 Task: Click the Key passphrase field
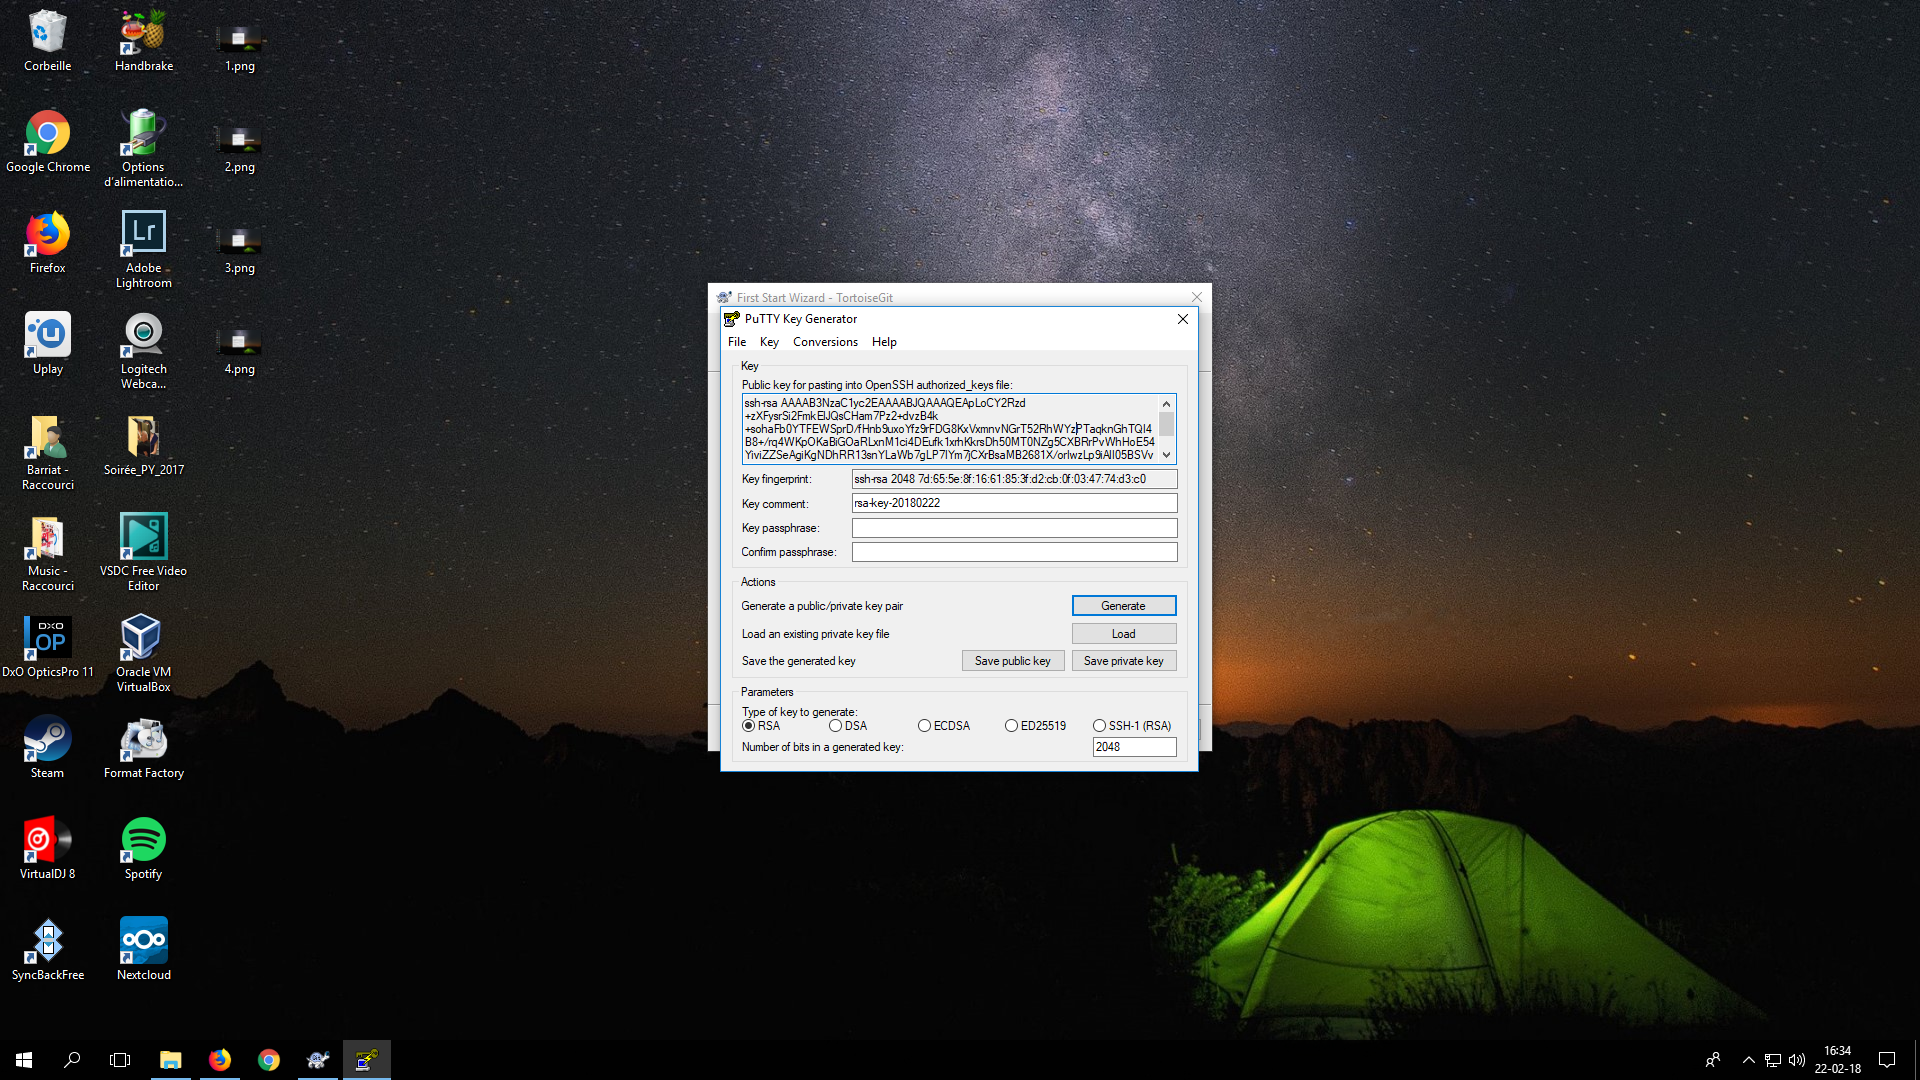(x=1014, y=528)
